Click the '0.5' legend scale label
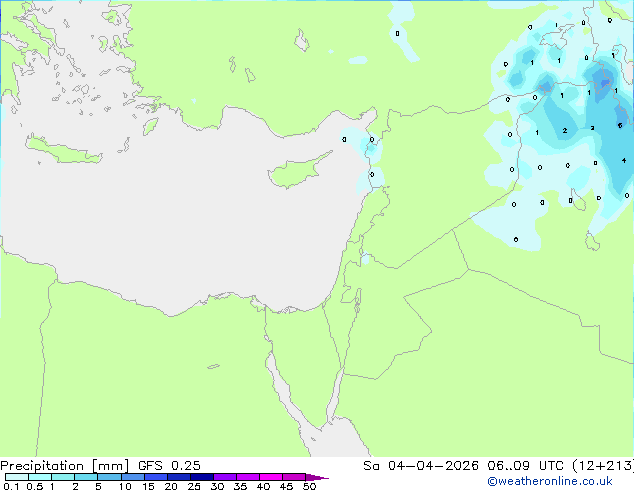The width and height of the screenshot is (634, 490). coord(34,486)
